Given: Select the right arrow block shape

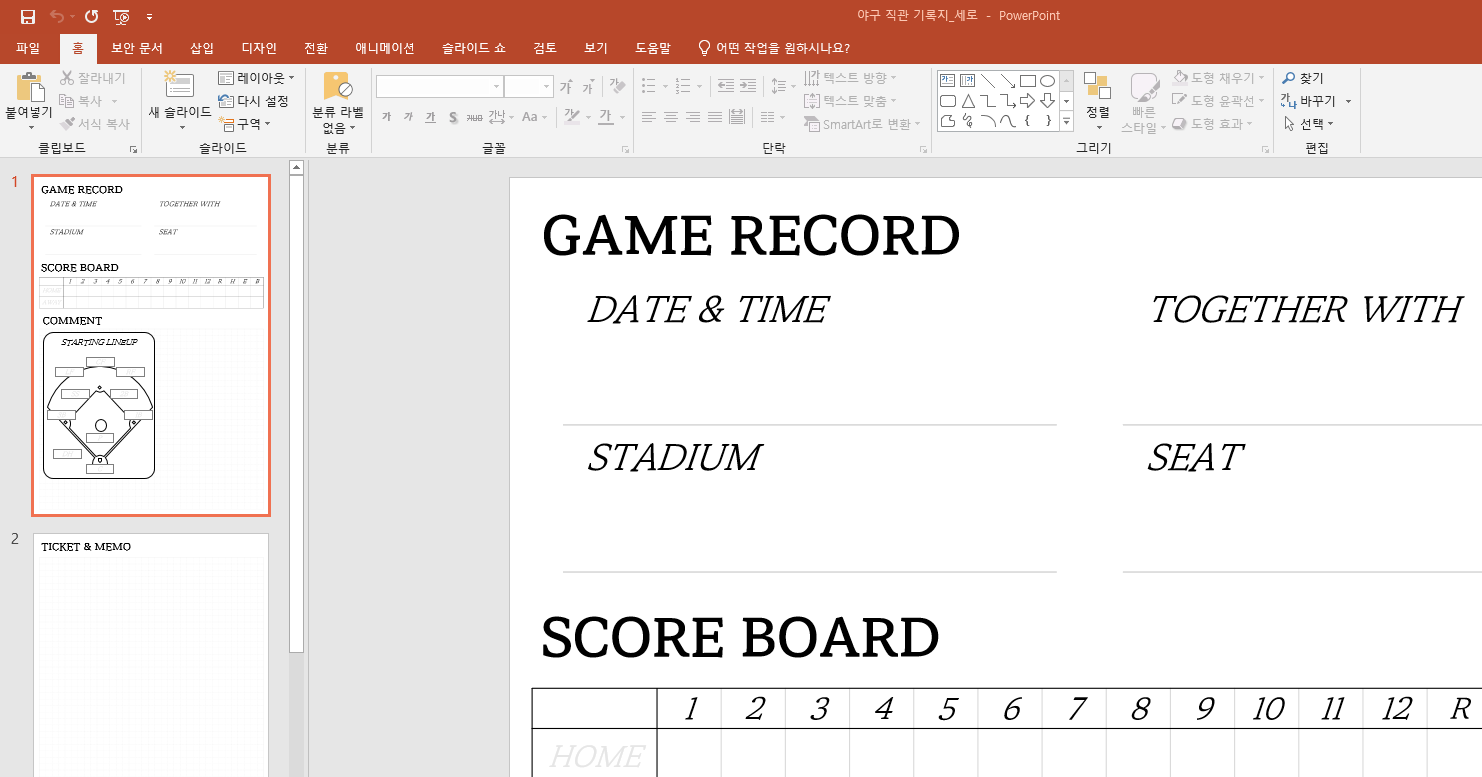Looking at the screenshot, I should coord(1027,101).
